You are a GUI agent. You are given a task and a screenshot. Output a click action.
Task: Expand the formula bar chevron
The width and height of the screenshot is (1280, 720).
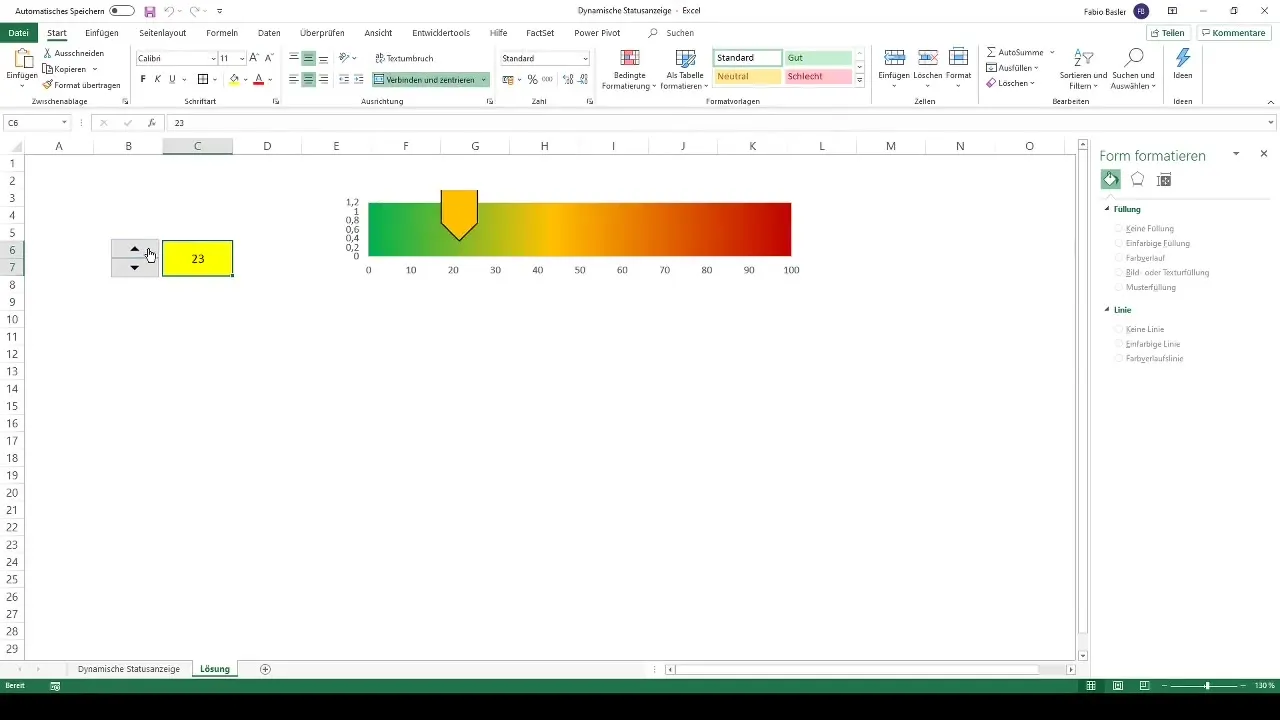(x=1271, y=123)
